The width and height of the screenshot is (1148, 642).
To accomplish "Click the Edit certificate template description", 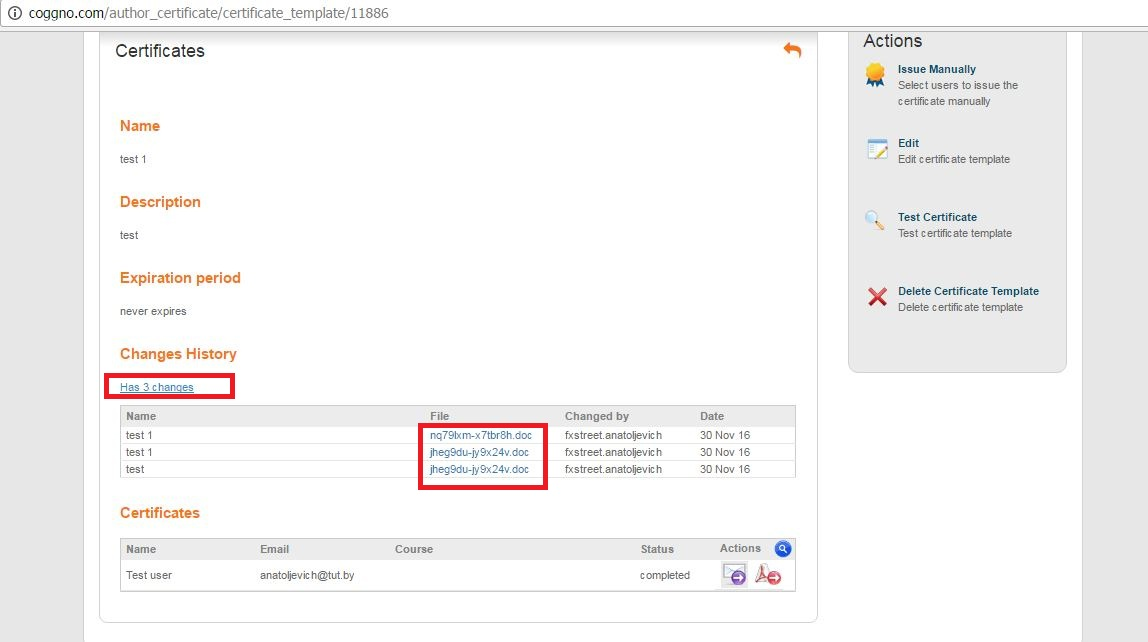I will pyautogui.click(x=953, y=159).
